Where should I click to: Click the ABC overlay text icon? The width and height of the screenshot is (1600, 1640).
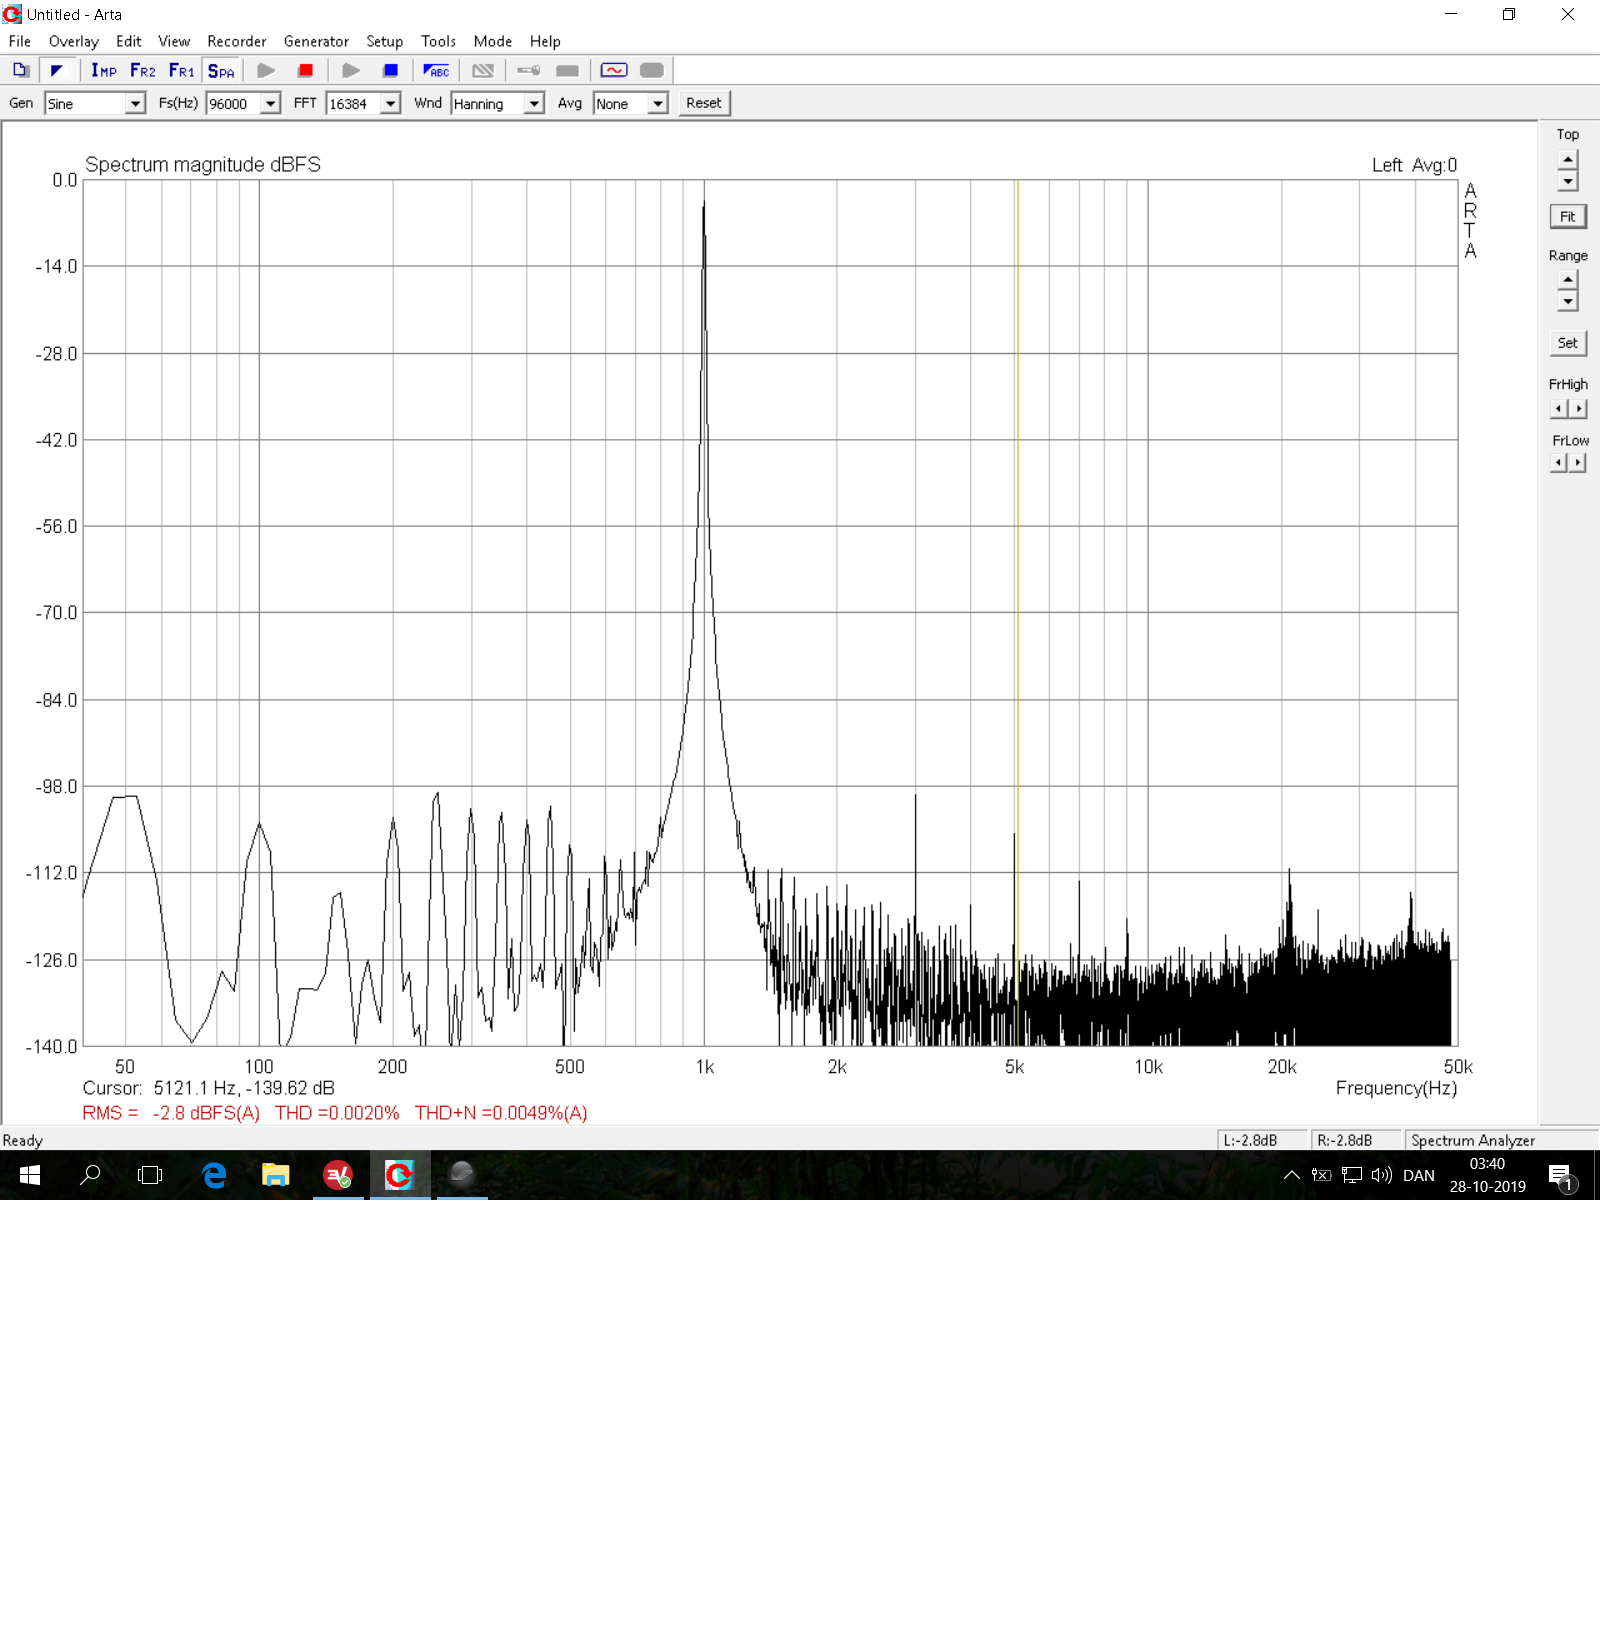(436, 70)
